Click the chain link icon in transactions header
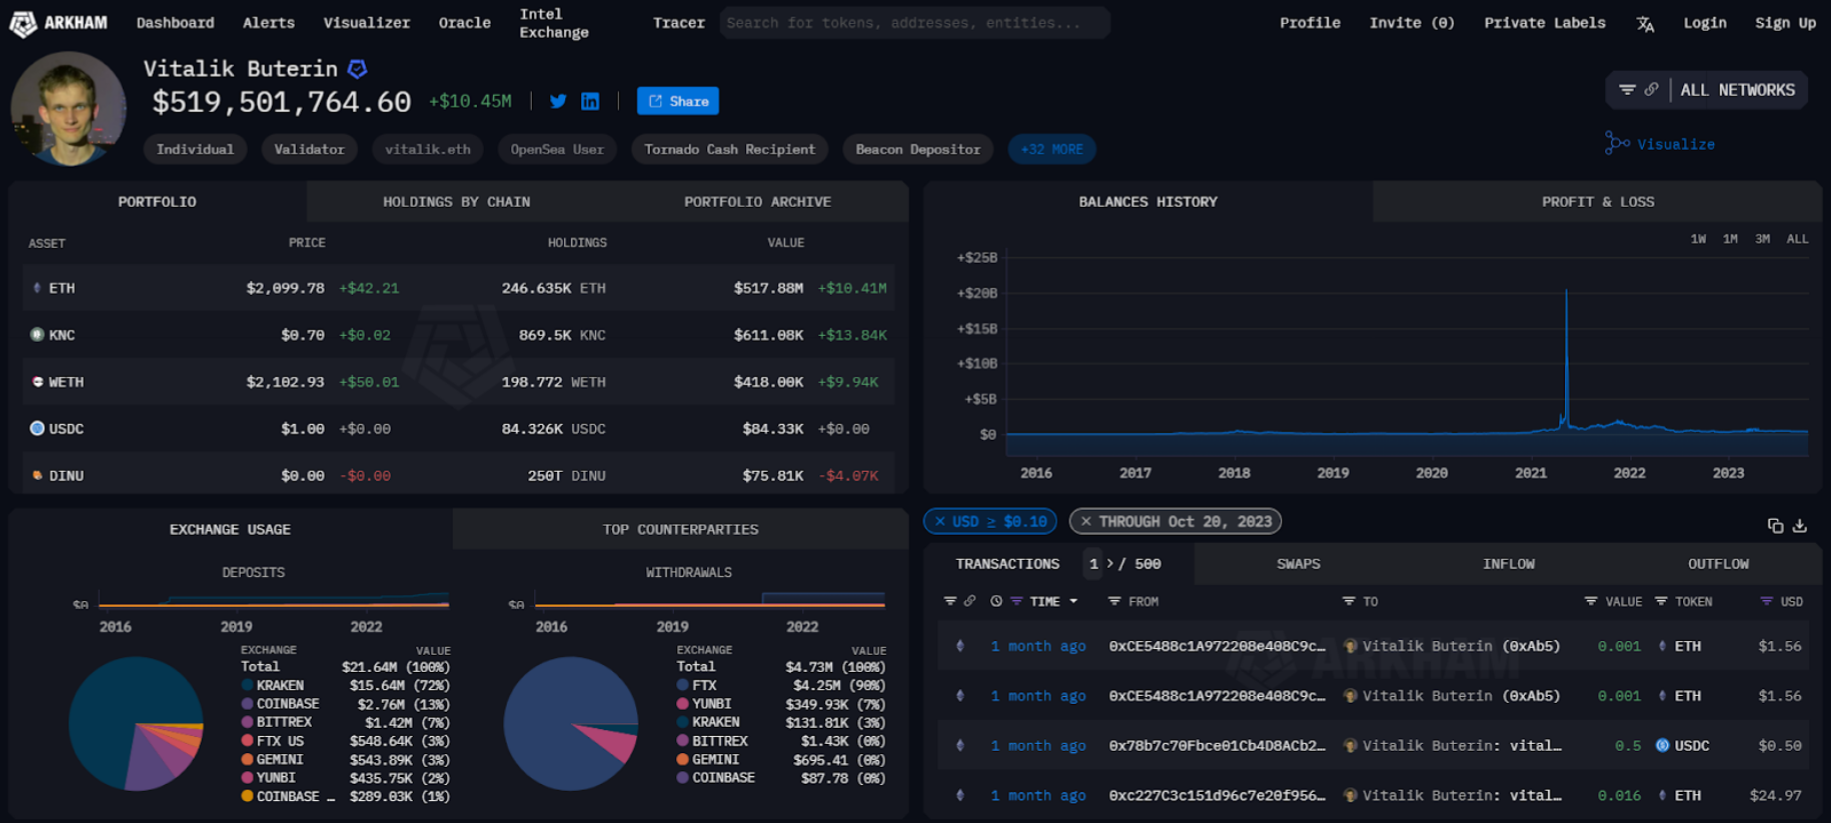The height and width of the screenshot is (823, 1831). click(x=969, y=601)
